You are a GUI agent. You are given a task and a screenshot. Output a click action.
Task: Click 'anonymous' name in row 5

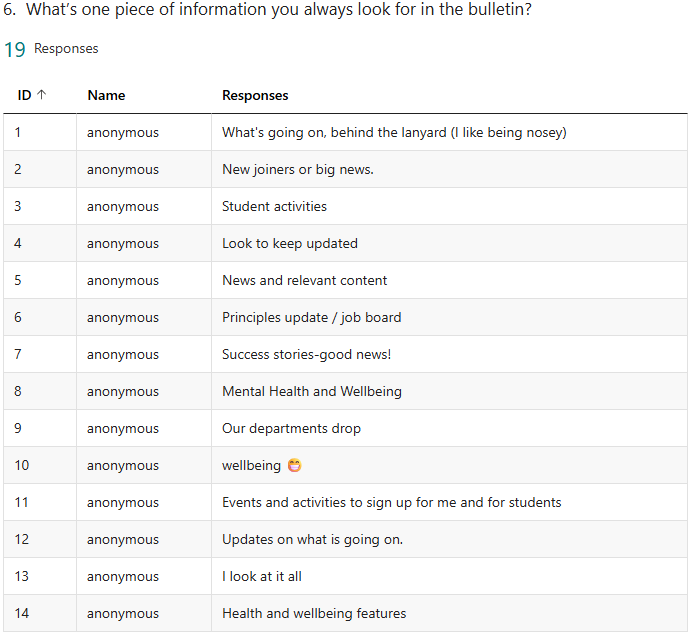122,281
